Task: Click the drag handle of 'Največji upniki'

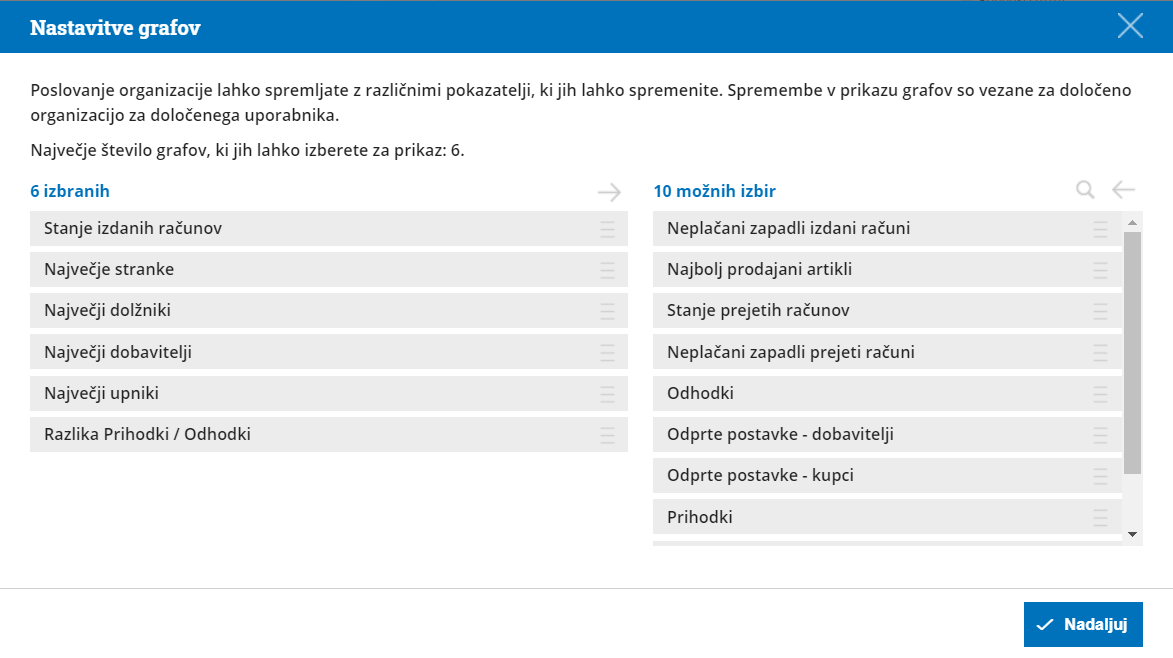Action: click(607, 394)
